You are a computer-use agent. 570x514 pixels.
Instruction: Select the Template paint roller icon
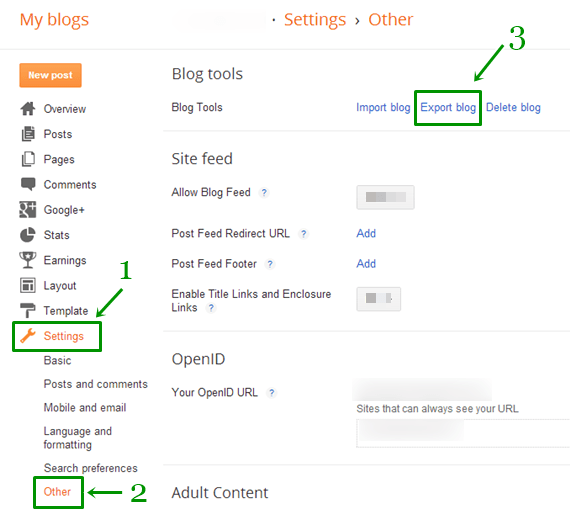click(x=28, y=310)
